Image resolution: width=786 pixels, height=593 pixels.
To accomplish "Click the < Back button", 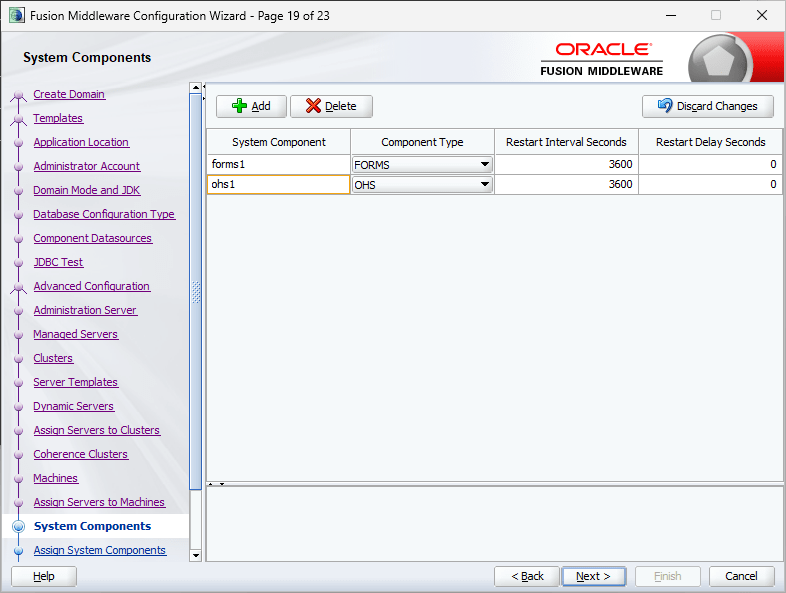I will tap(527, 576).
